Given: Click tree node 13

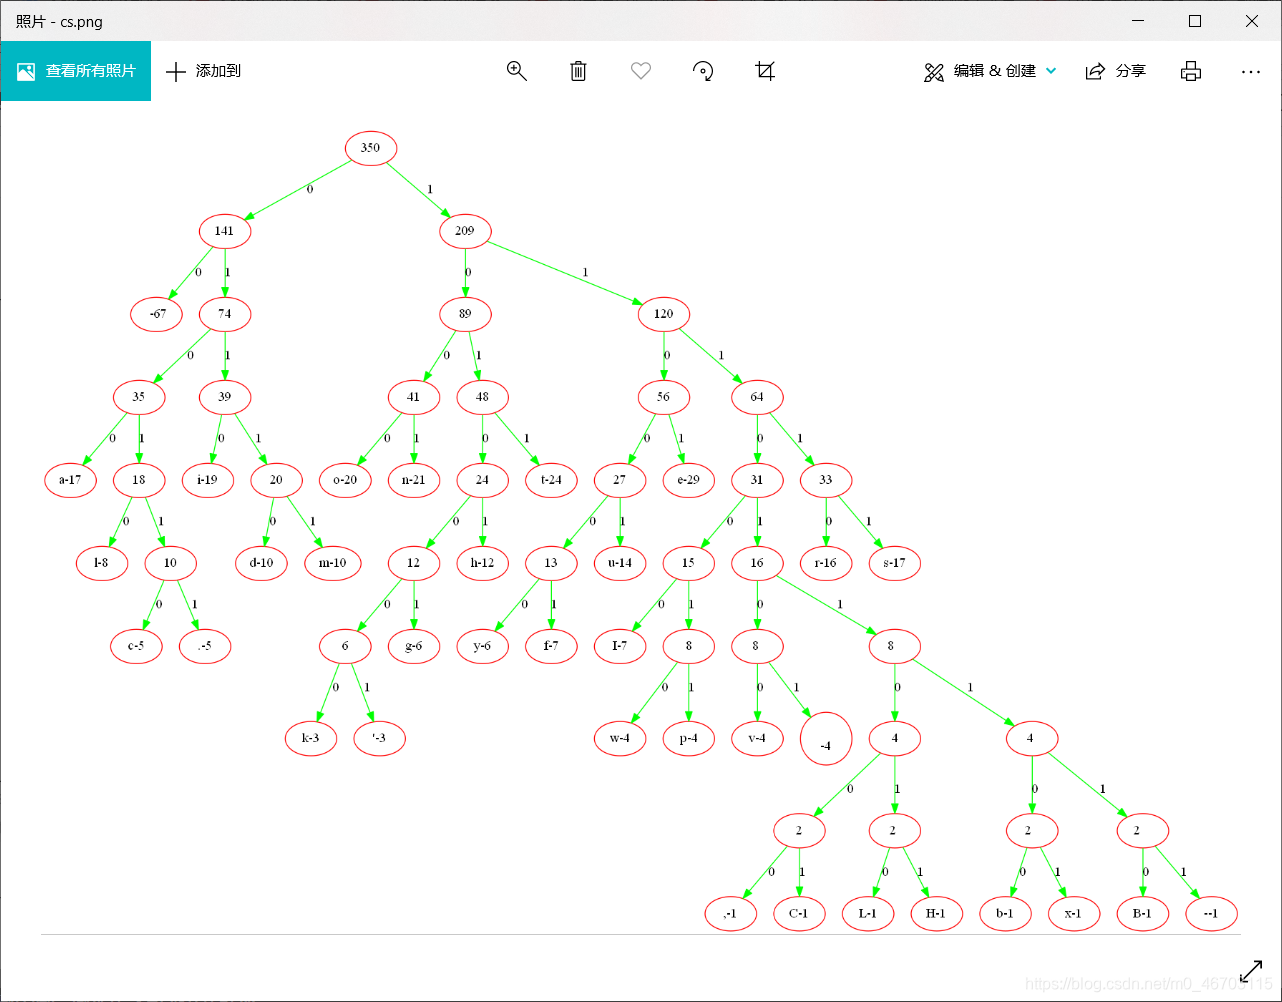Looking at the screenshot, I should 551,563.
